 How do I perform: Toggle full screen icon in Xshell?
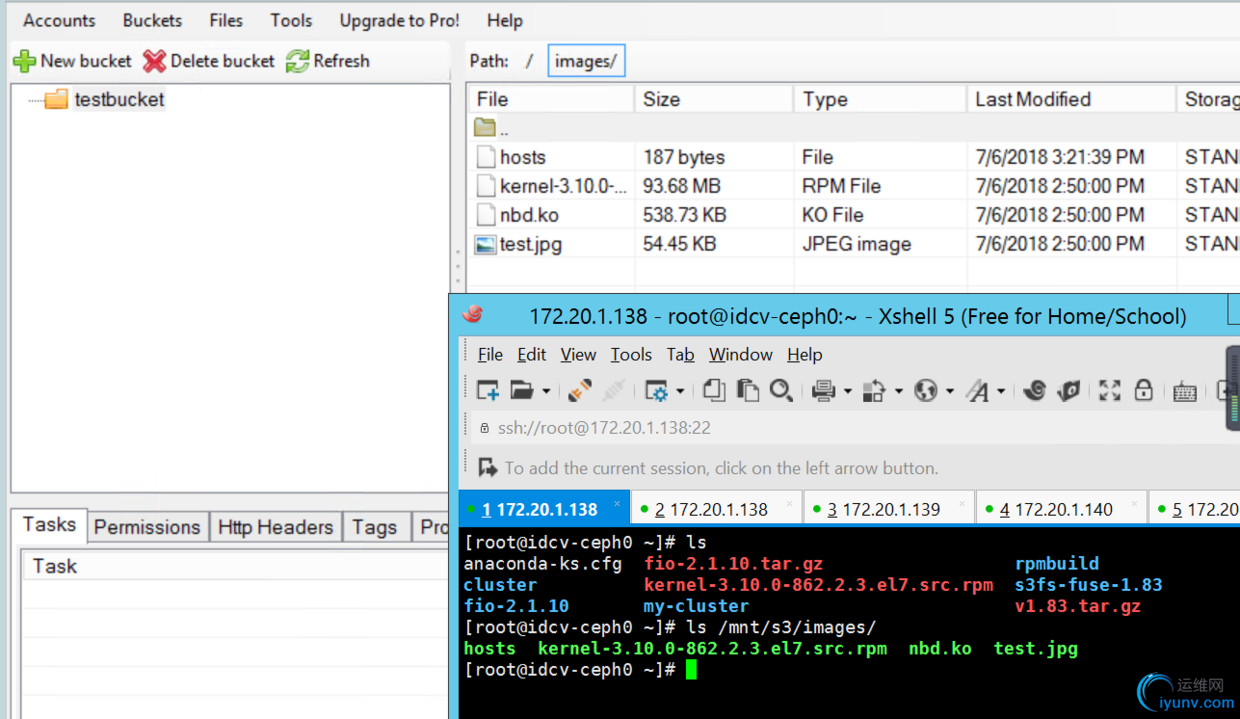pos(1110,391)
